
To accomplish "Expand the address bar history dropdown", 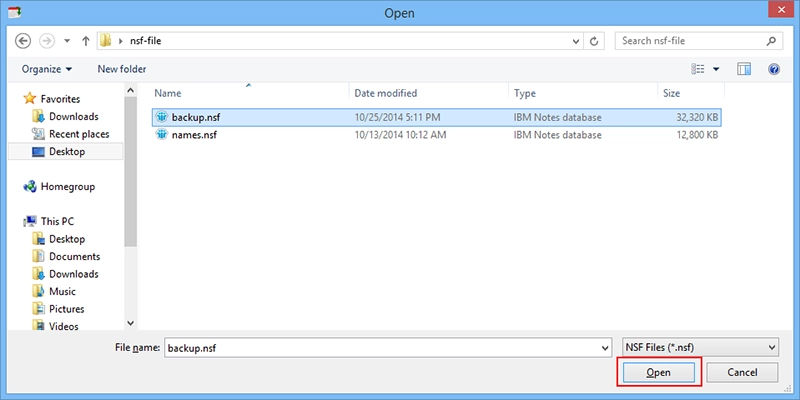I will pyautogui.click(x=576, y=41).
